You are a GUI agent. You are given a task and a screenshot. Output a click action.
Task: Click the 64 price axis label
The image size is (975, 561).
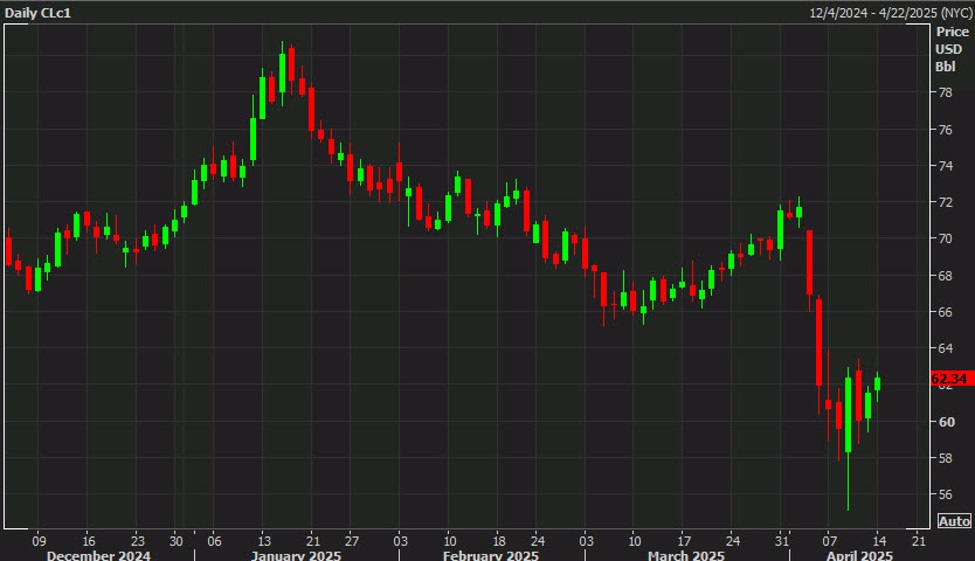(x=944, y=349)
